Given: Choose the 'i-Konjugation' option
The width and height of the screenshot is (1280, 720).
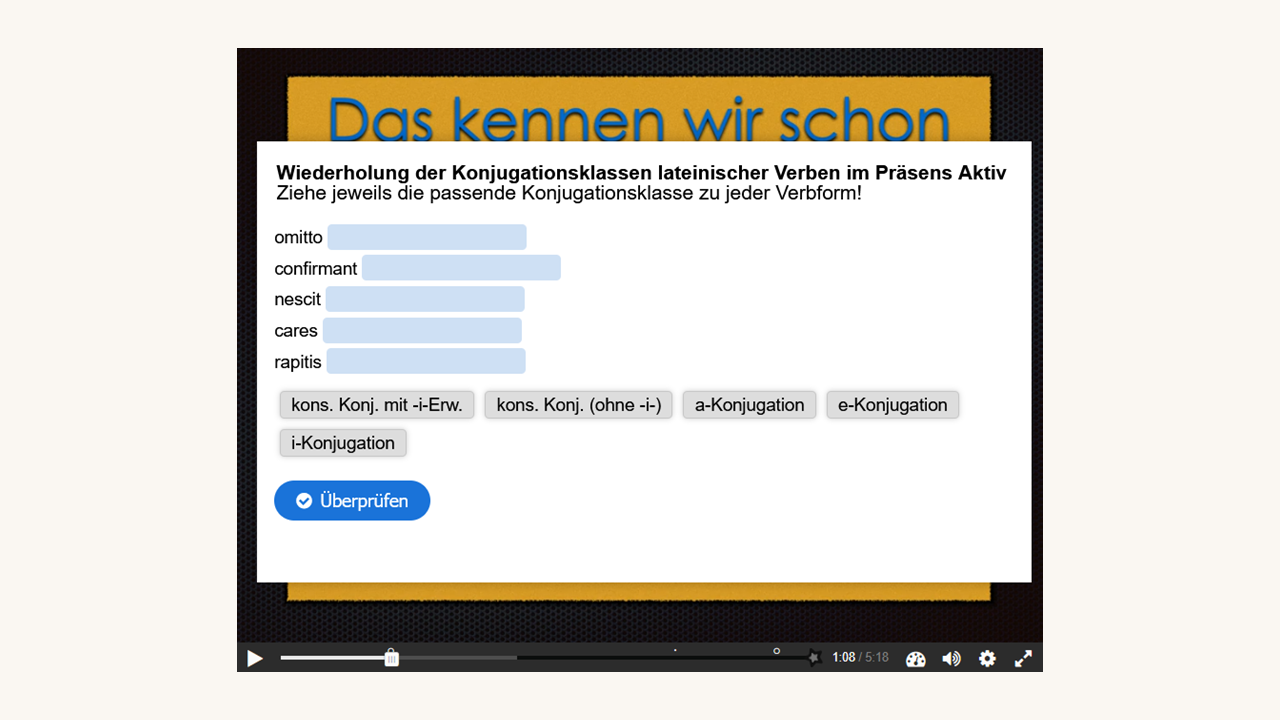Looking at the screenshot, I should [x=343, y=443].
